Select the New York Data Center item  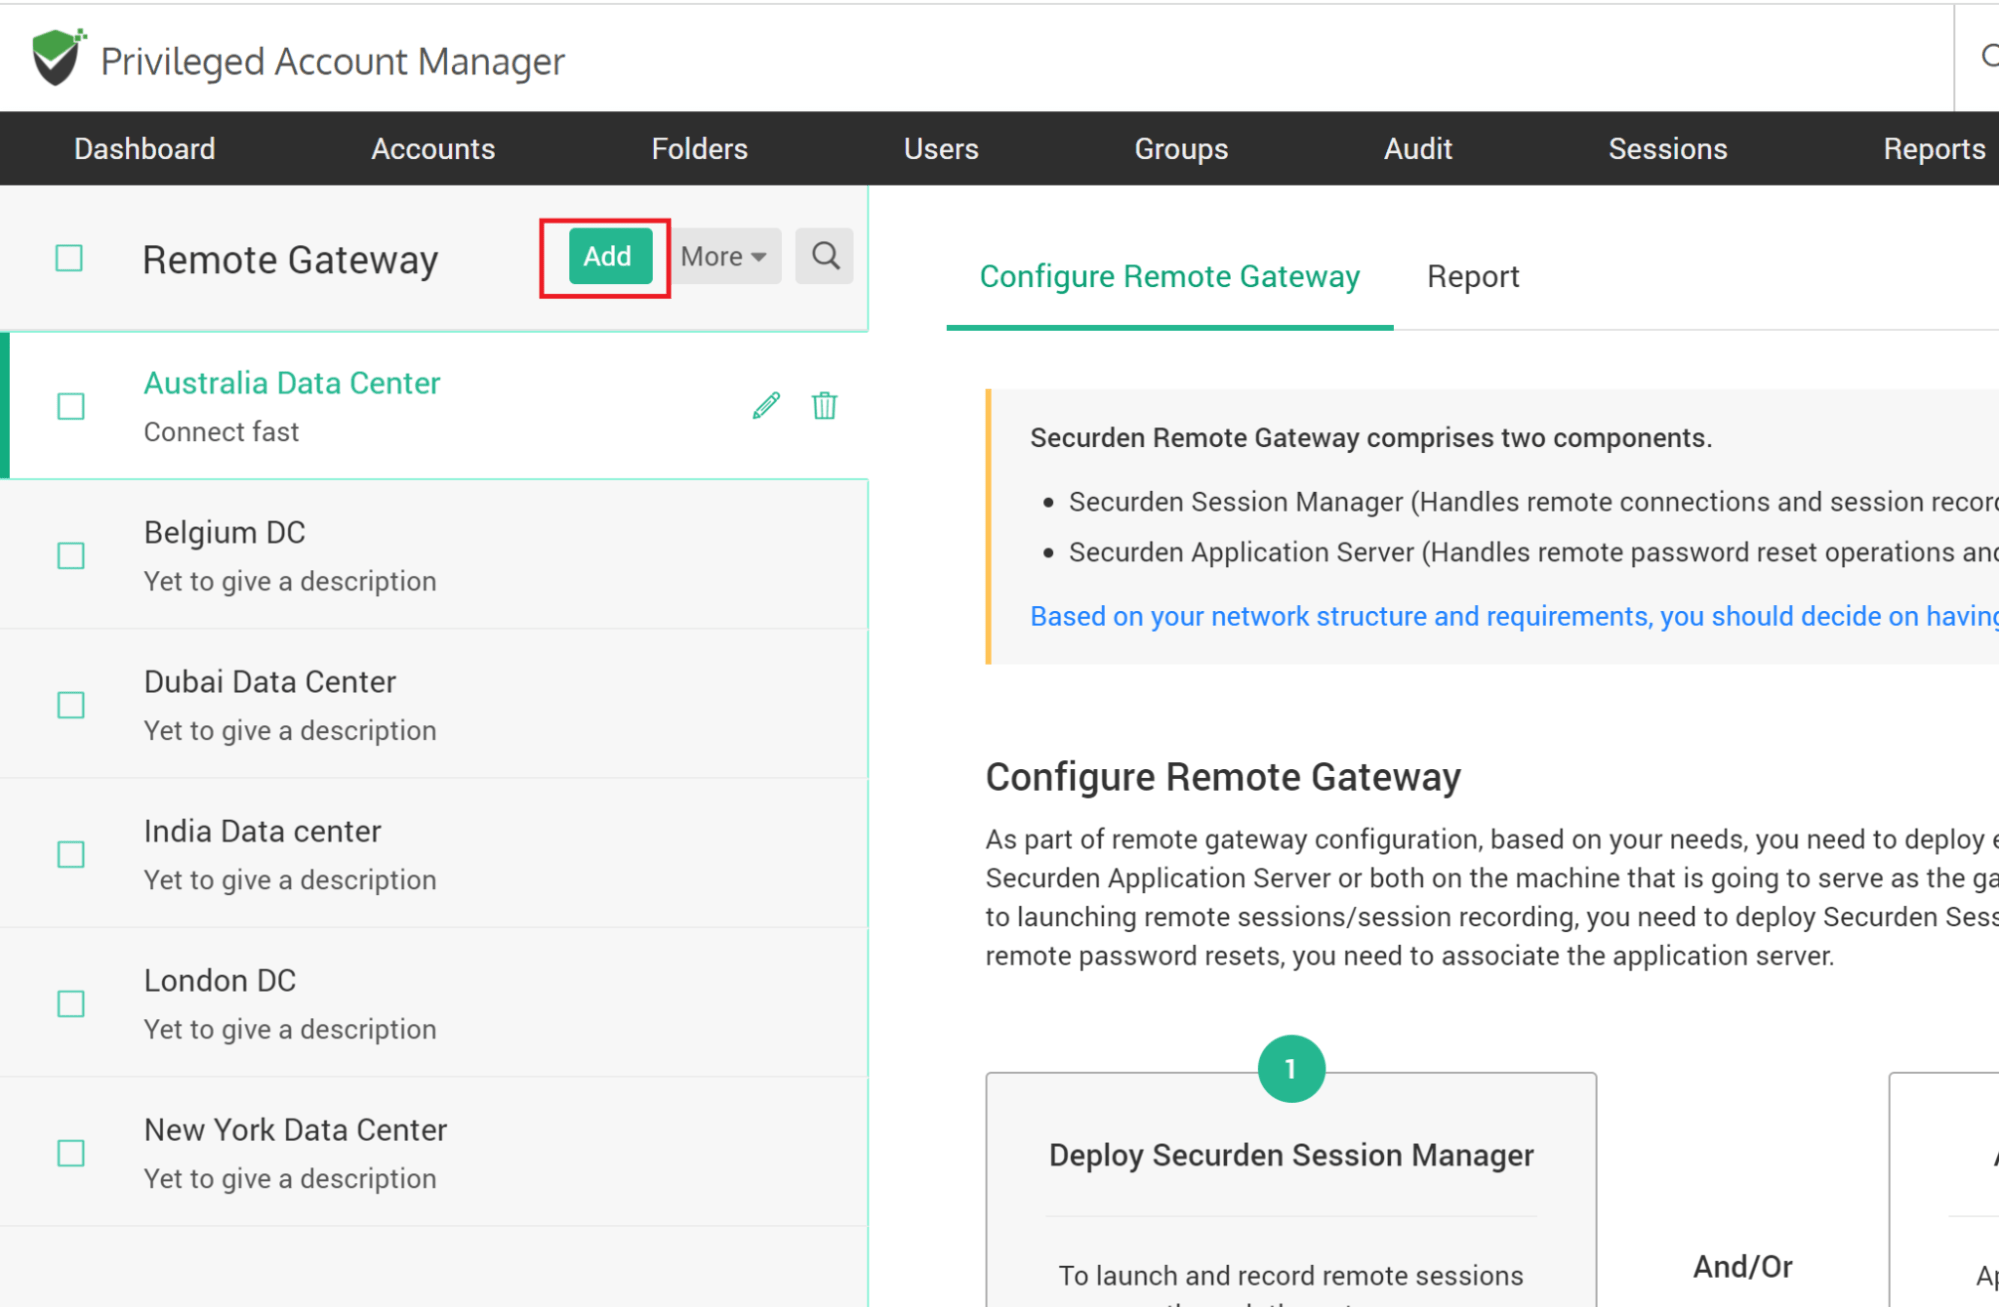295,1129
